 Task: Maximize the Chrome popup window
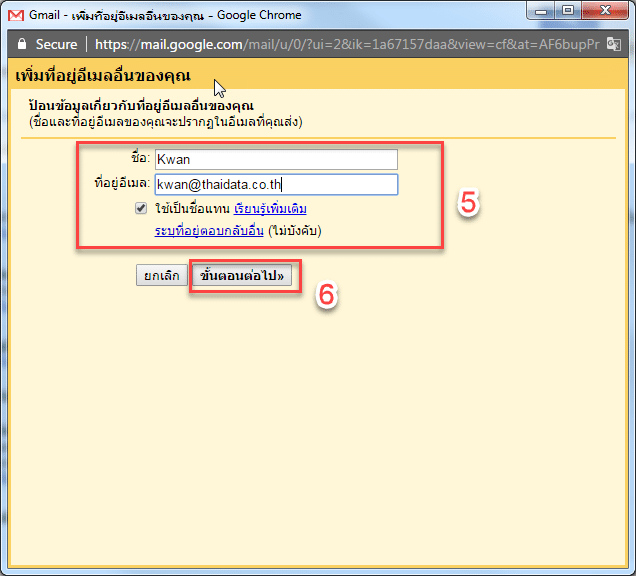click(568, 11)
